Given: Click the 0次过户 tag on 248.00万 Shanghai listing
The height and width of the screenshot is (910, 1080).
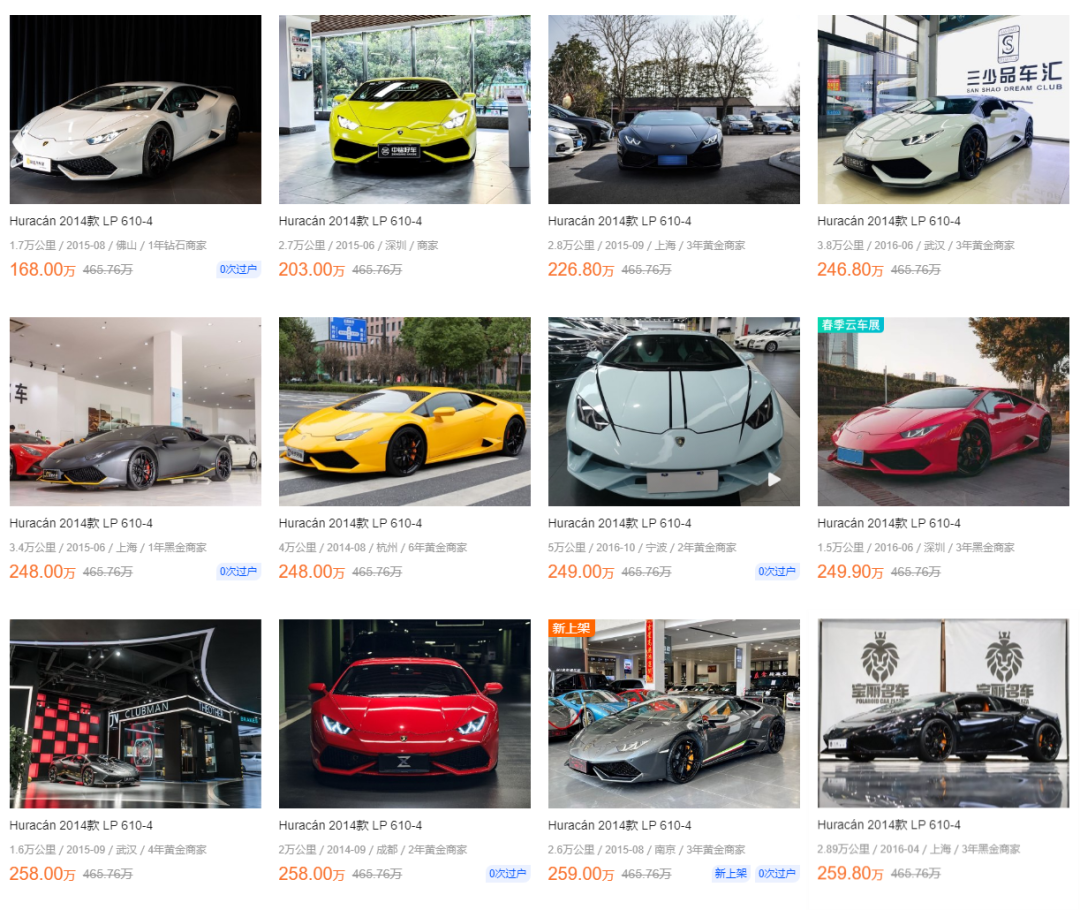Looking at the screenshot, I should click(238, 571).
